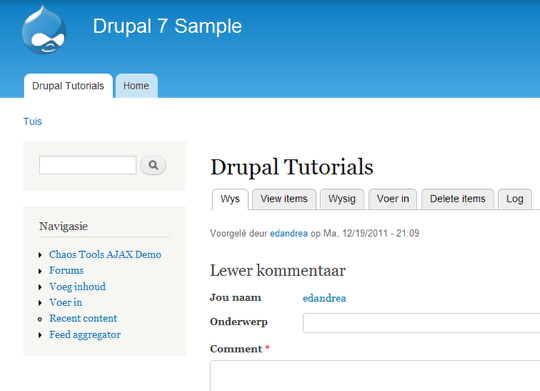This screenshot has width=540, height=391.
Task: Open the Drupal 7 Sample site title
Action: [x=167, y=26]
